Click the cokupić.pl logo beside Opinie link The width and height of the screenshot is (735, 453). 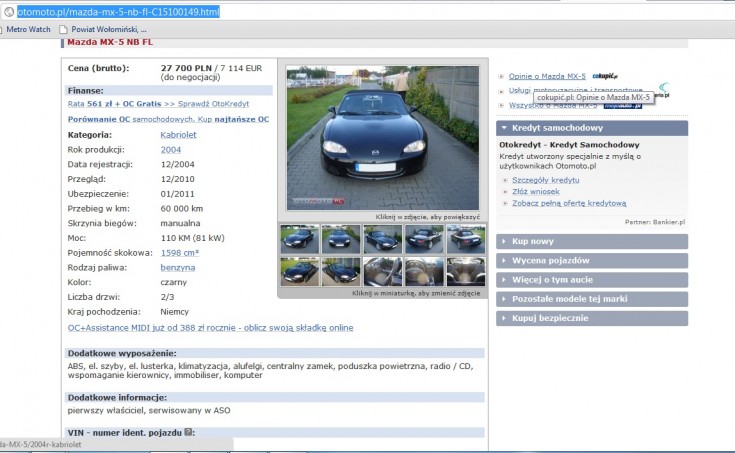[605, 76]
